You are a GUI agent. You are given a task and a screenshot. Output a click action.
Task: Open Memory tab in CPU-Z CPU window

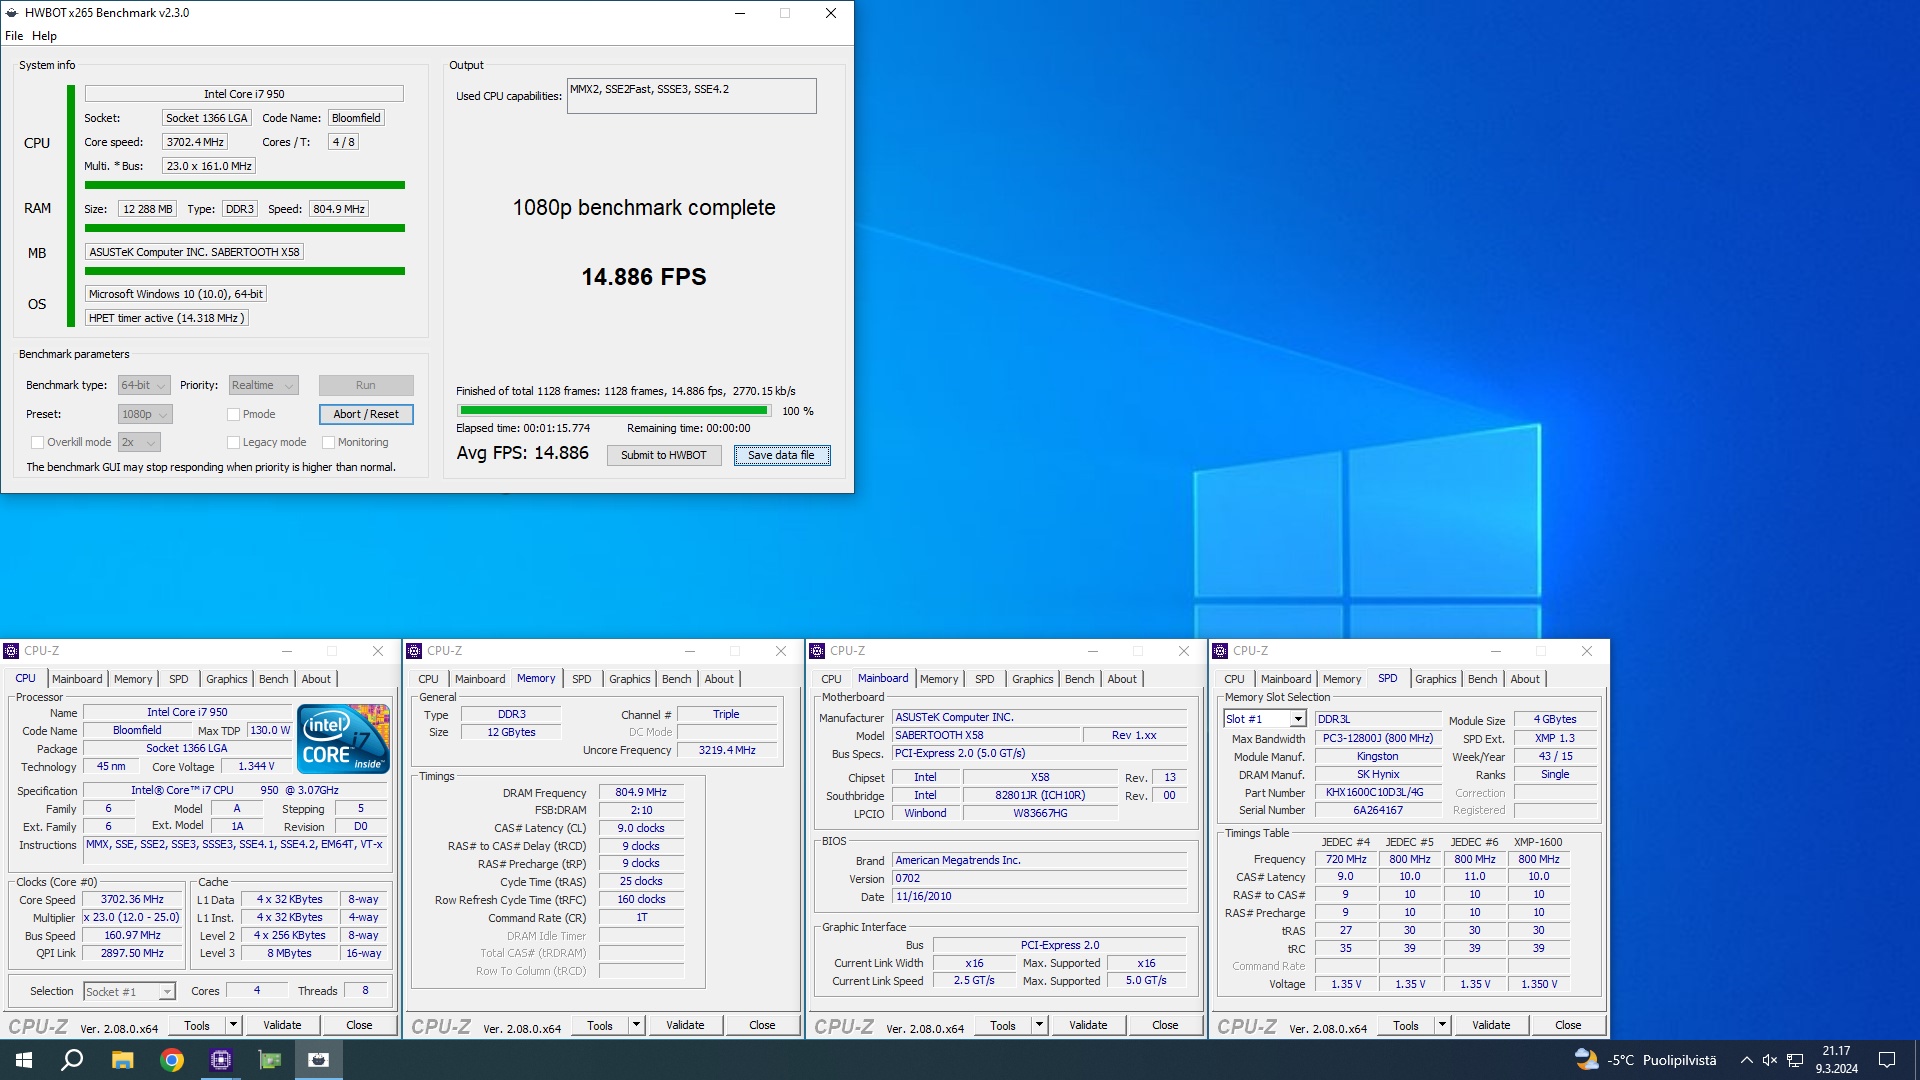(x=133, y=679)
